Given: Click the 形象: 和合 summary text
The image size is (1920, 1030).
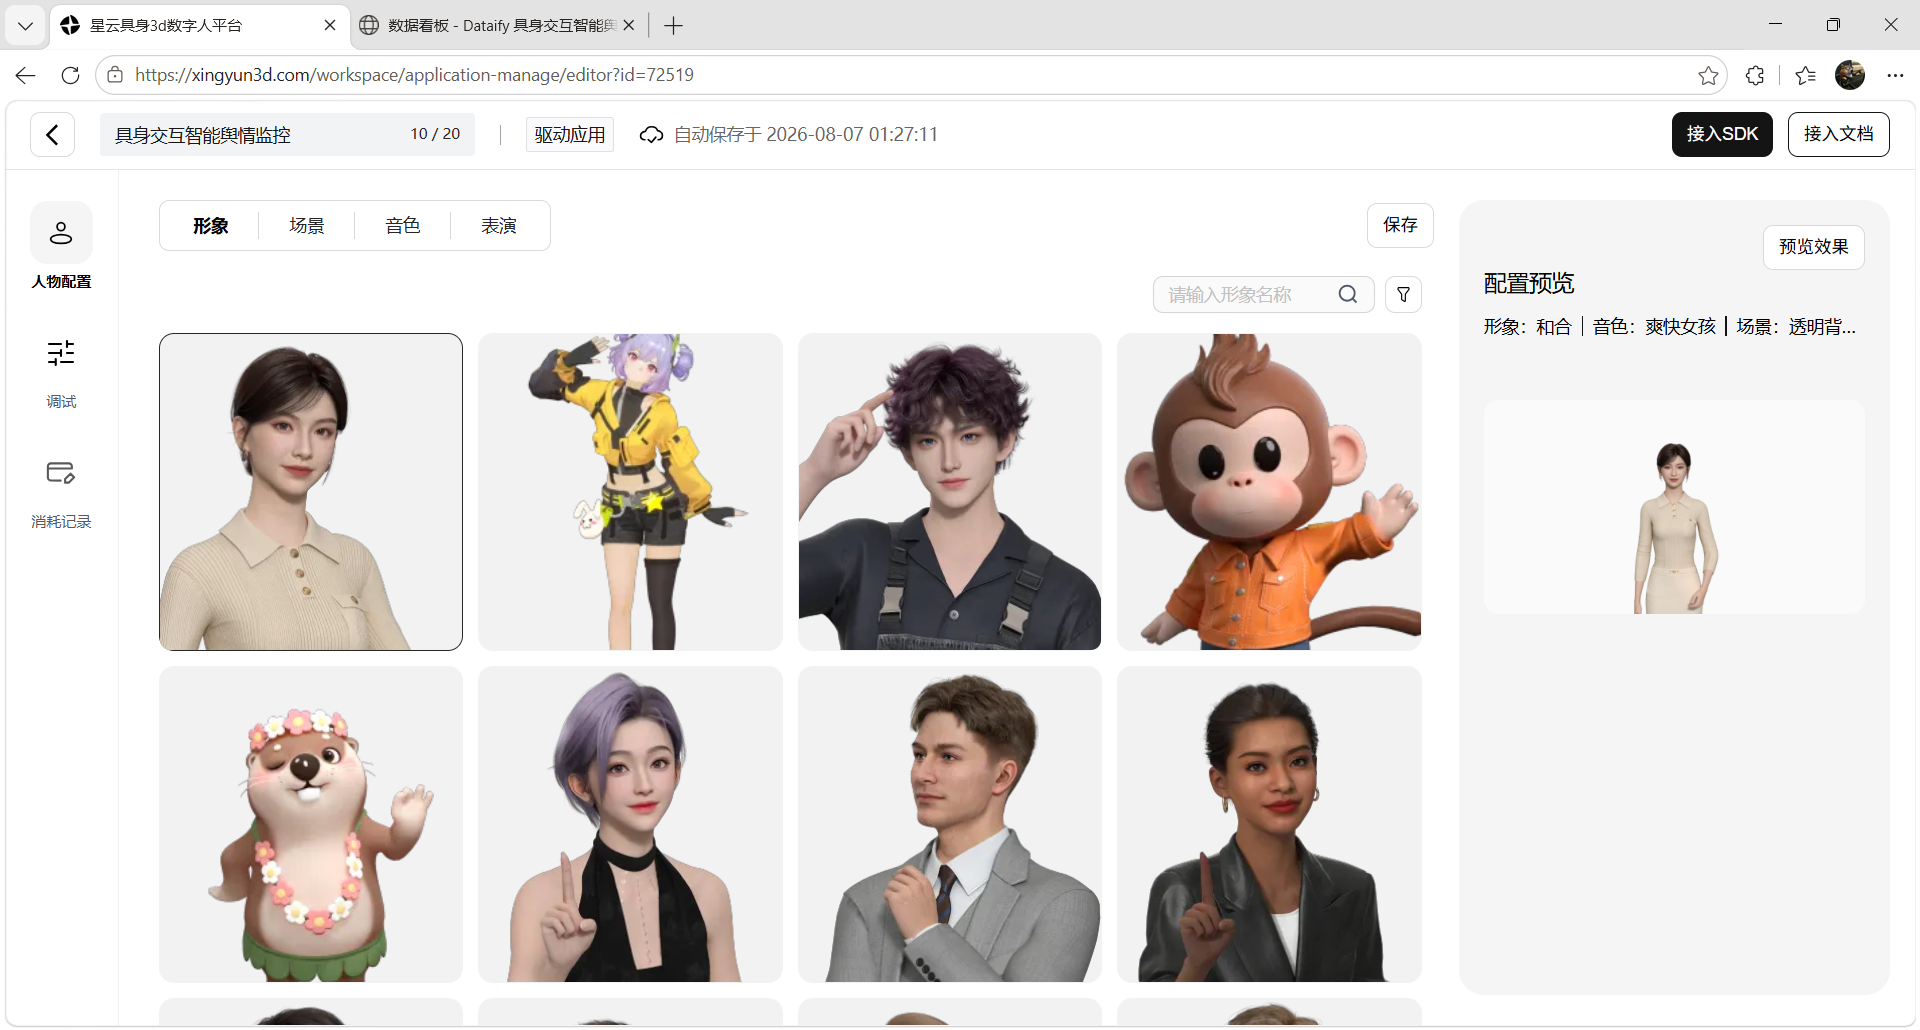Looking at the screenshot, I should (x=1528, y=327).
